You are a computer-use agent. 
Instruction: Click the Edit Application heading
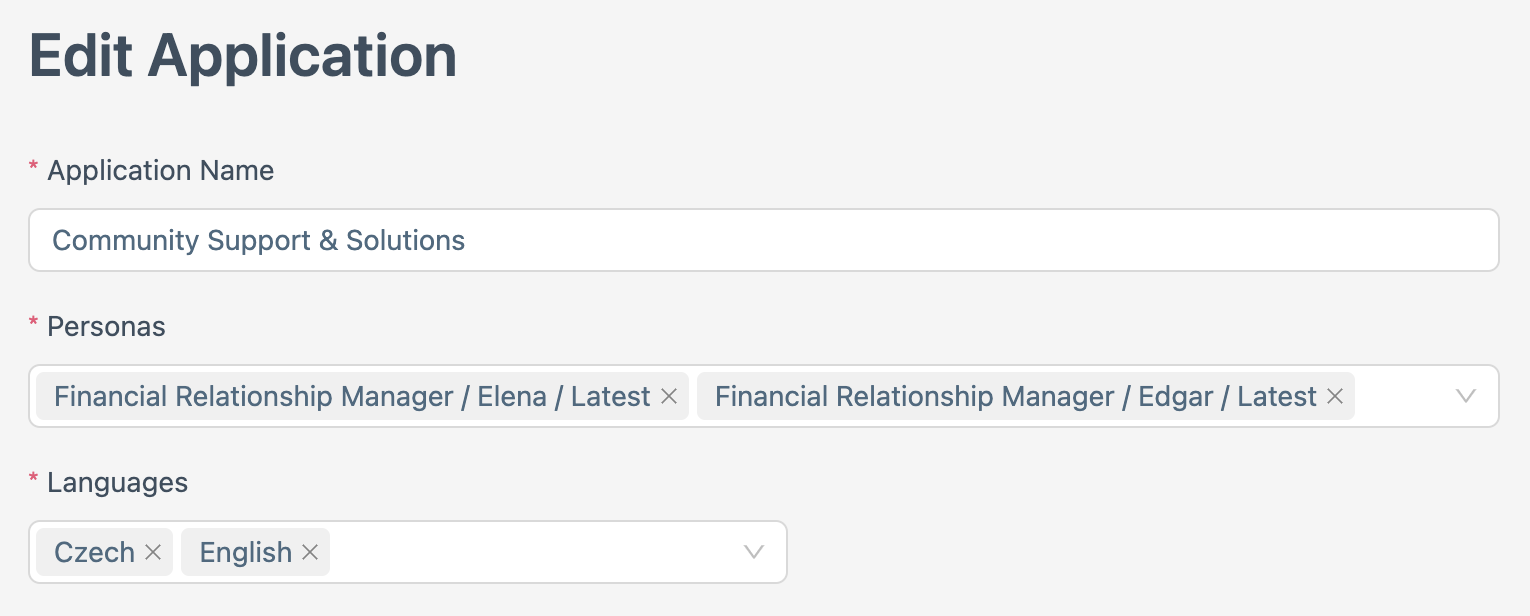point(243,56)
